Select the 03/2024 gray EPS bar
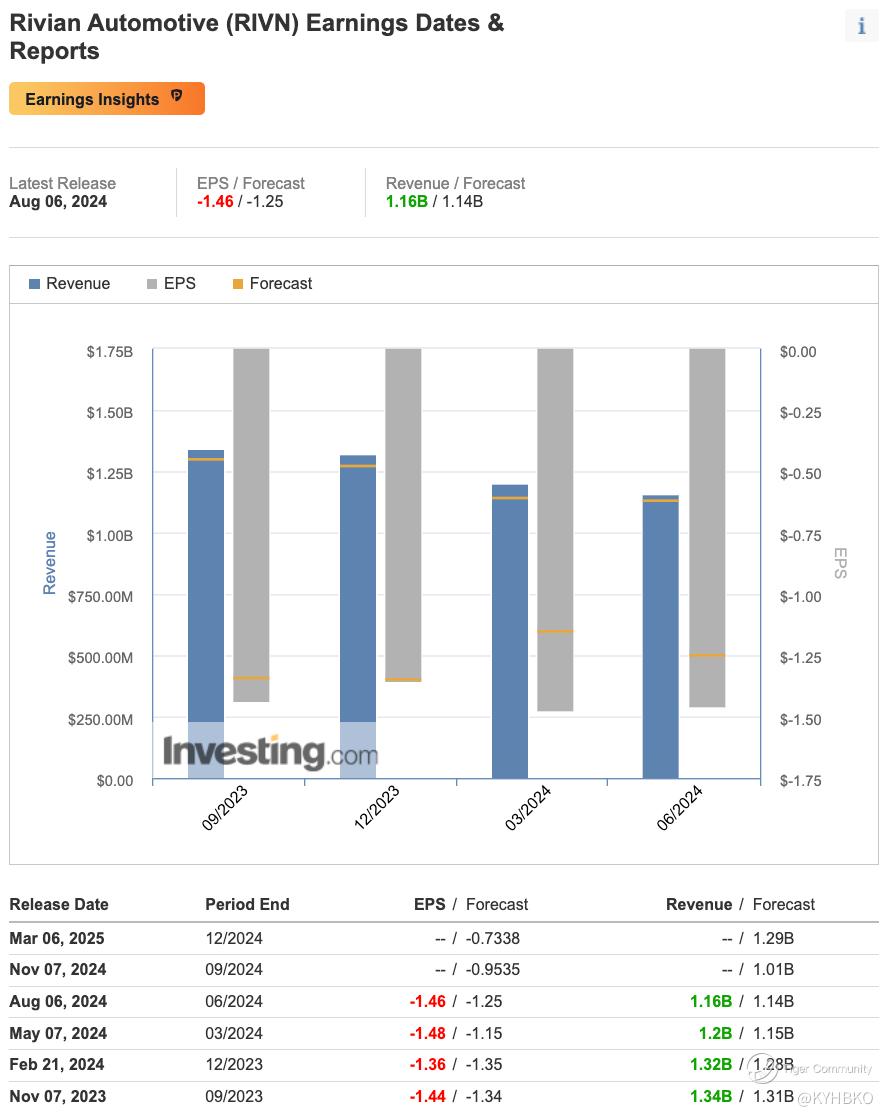 point(556,530)
